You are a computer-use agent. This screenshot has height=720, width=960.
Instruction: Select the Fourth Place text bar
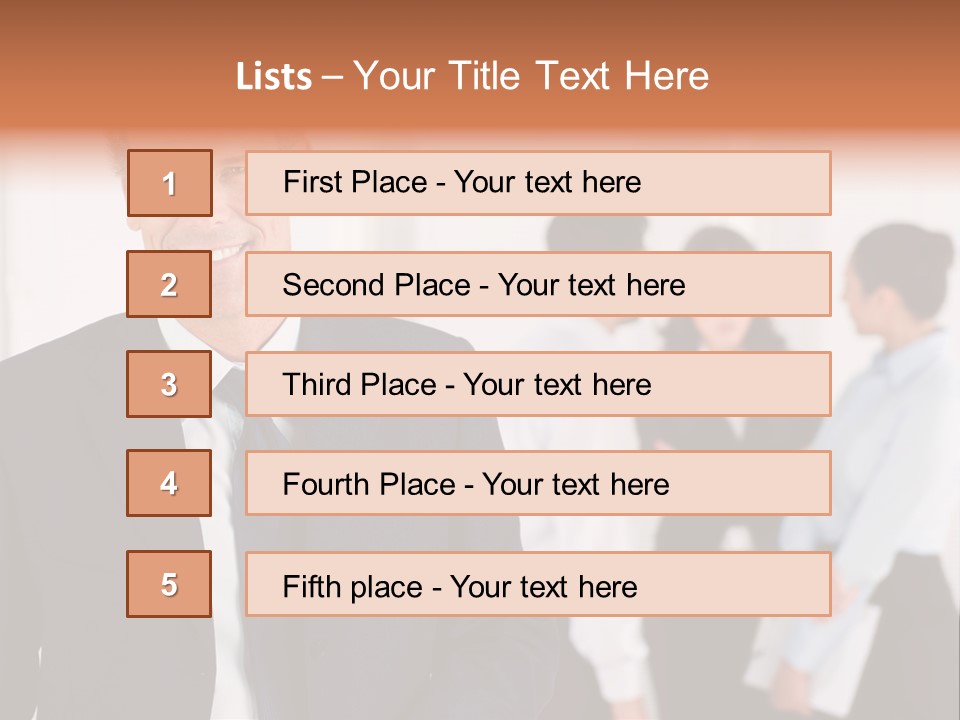pos(538,484)
